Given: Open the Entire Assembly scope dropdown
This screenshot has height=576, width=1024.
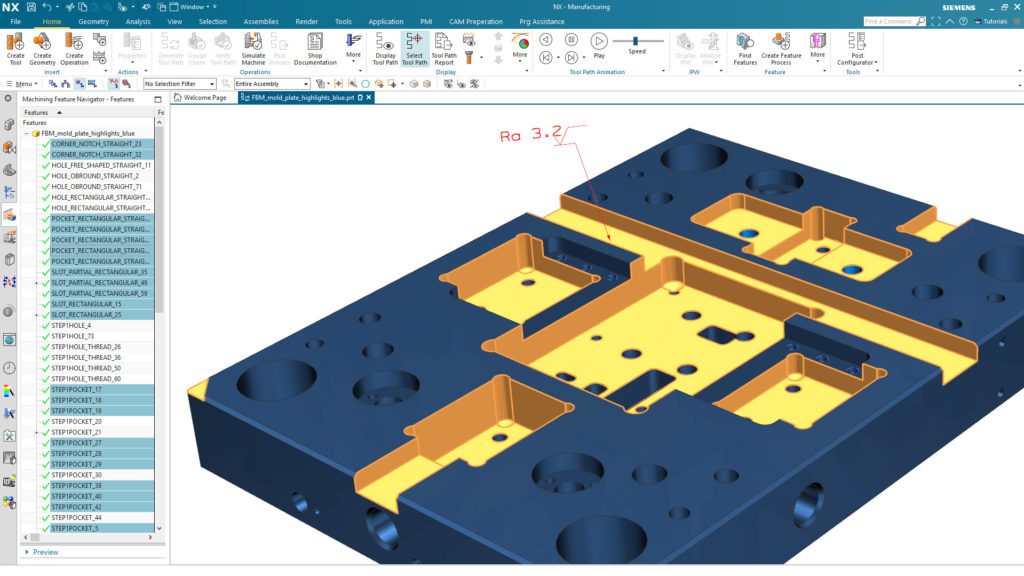Looking at the screenshot, I should tap(272, 84).
